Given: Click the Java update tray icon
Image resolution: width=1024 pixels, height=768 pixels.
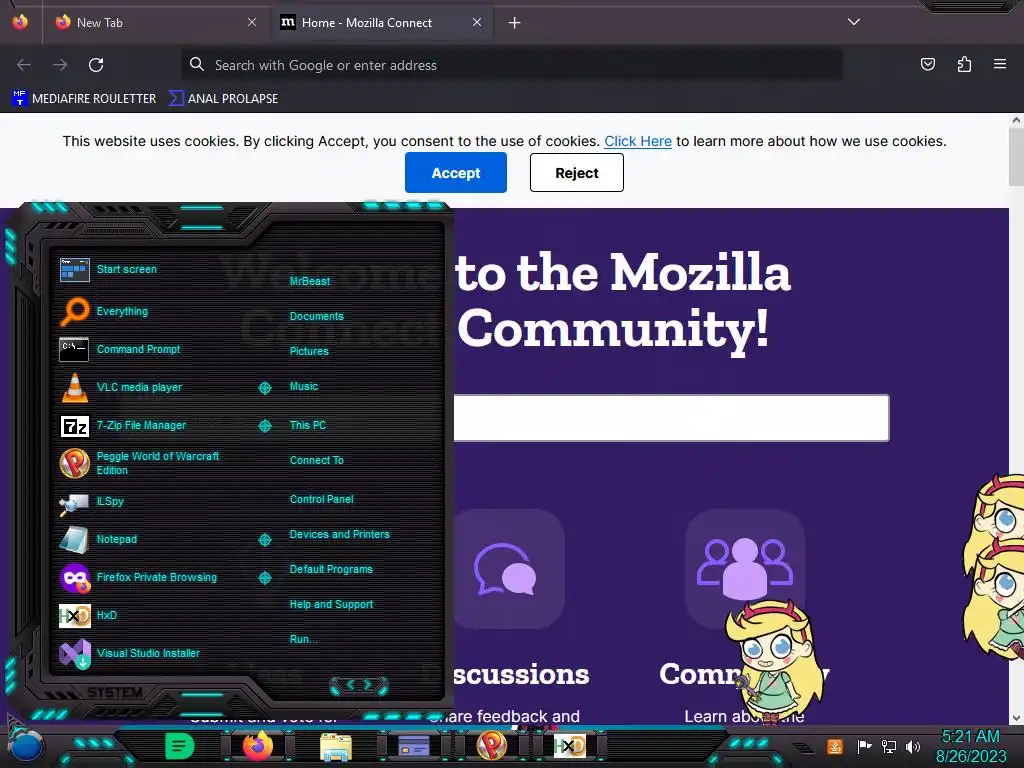Looking at the screenshot, I should (x=835, y=746).
